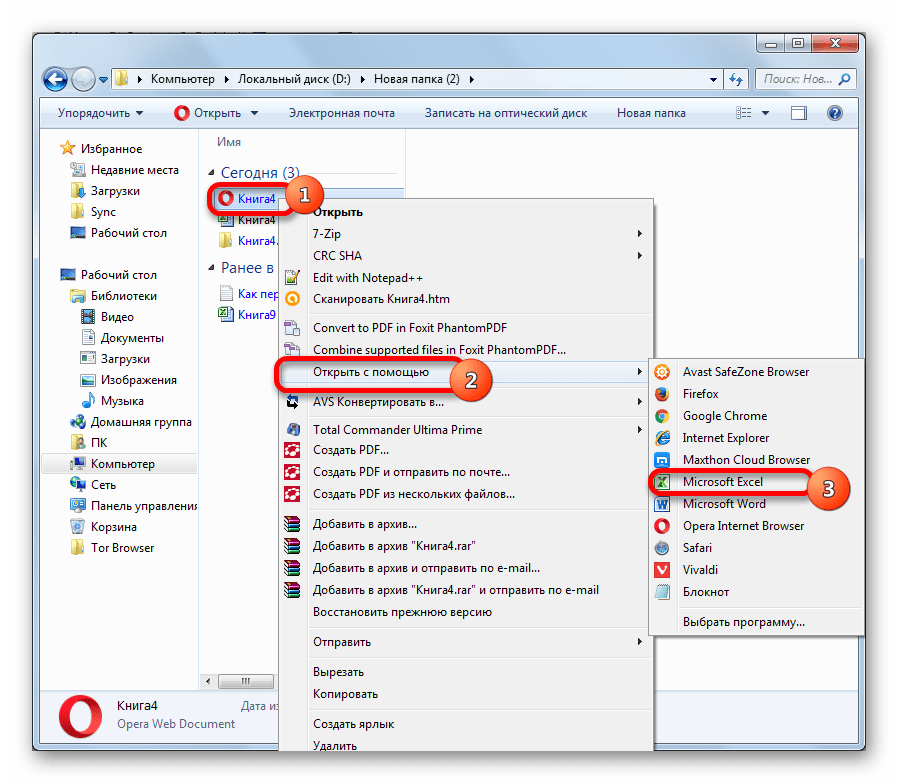This screenshot has height=783, width=898.
Task: Click the Back navigation arrow
Action: [x=56, y=79]
